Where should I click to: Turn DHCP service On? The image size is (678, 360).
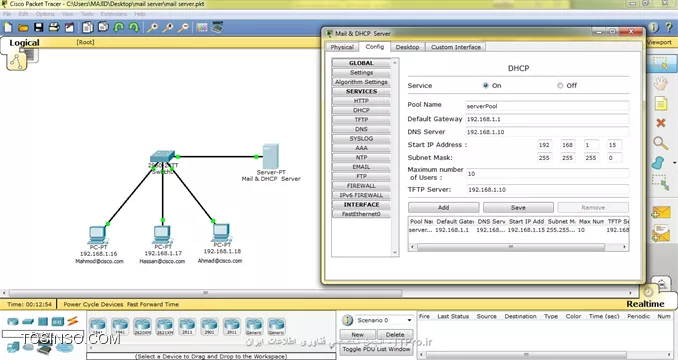point(486,86)
